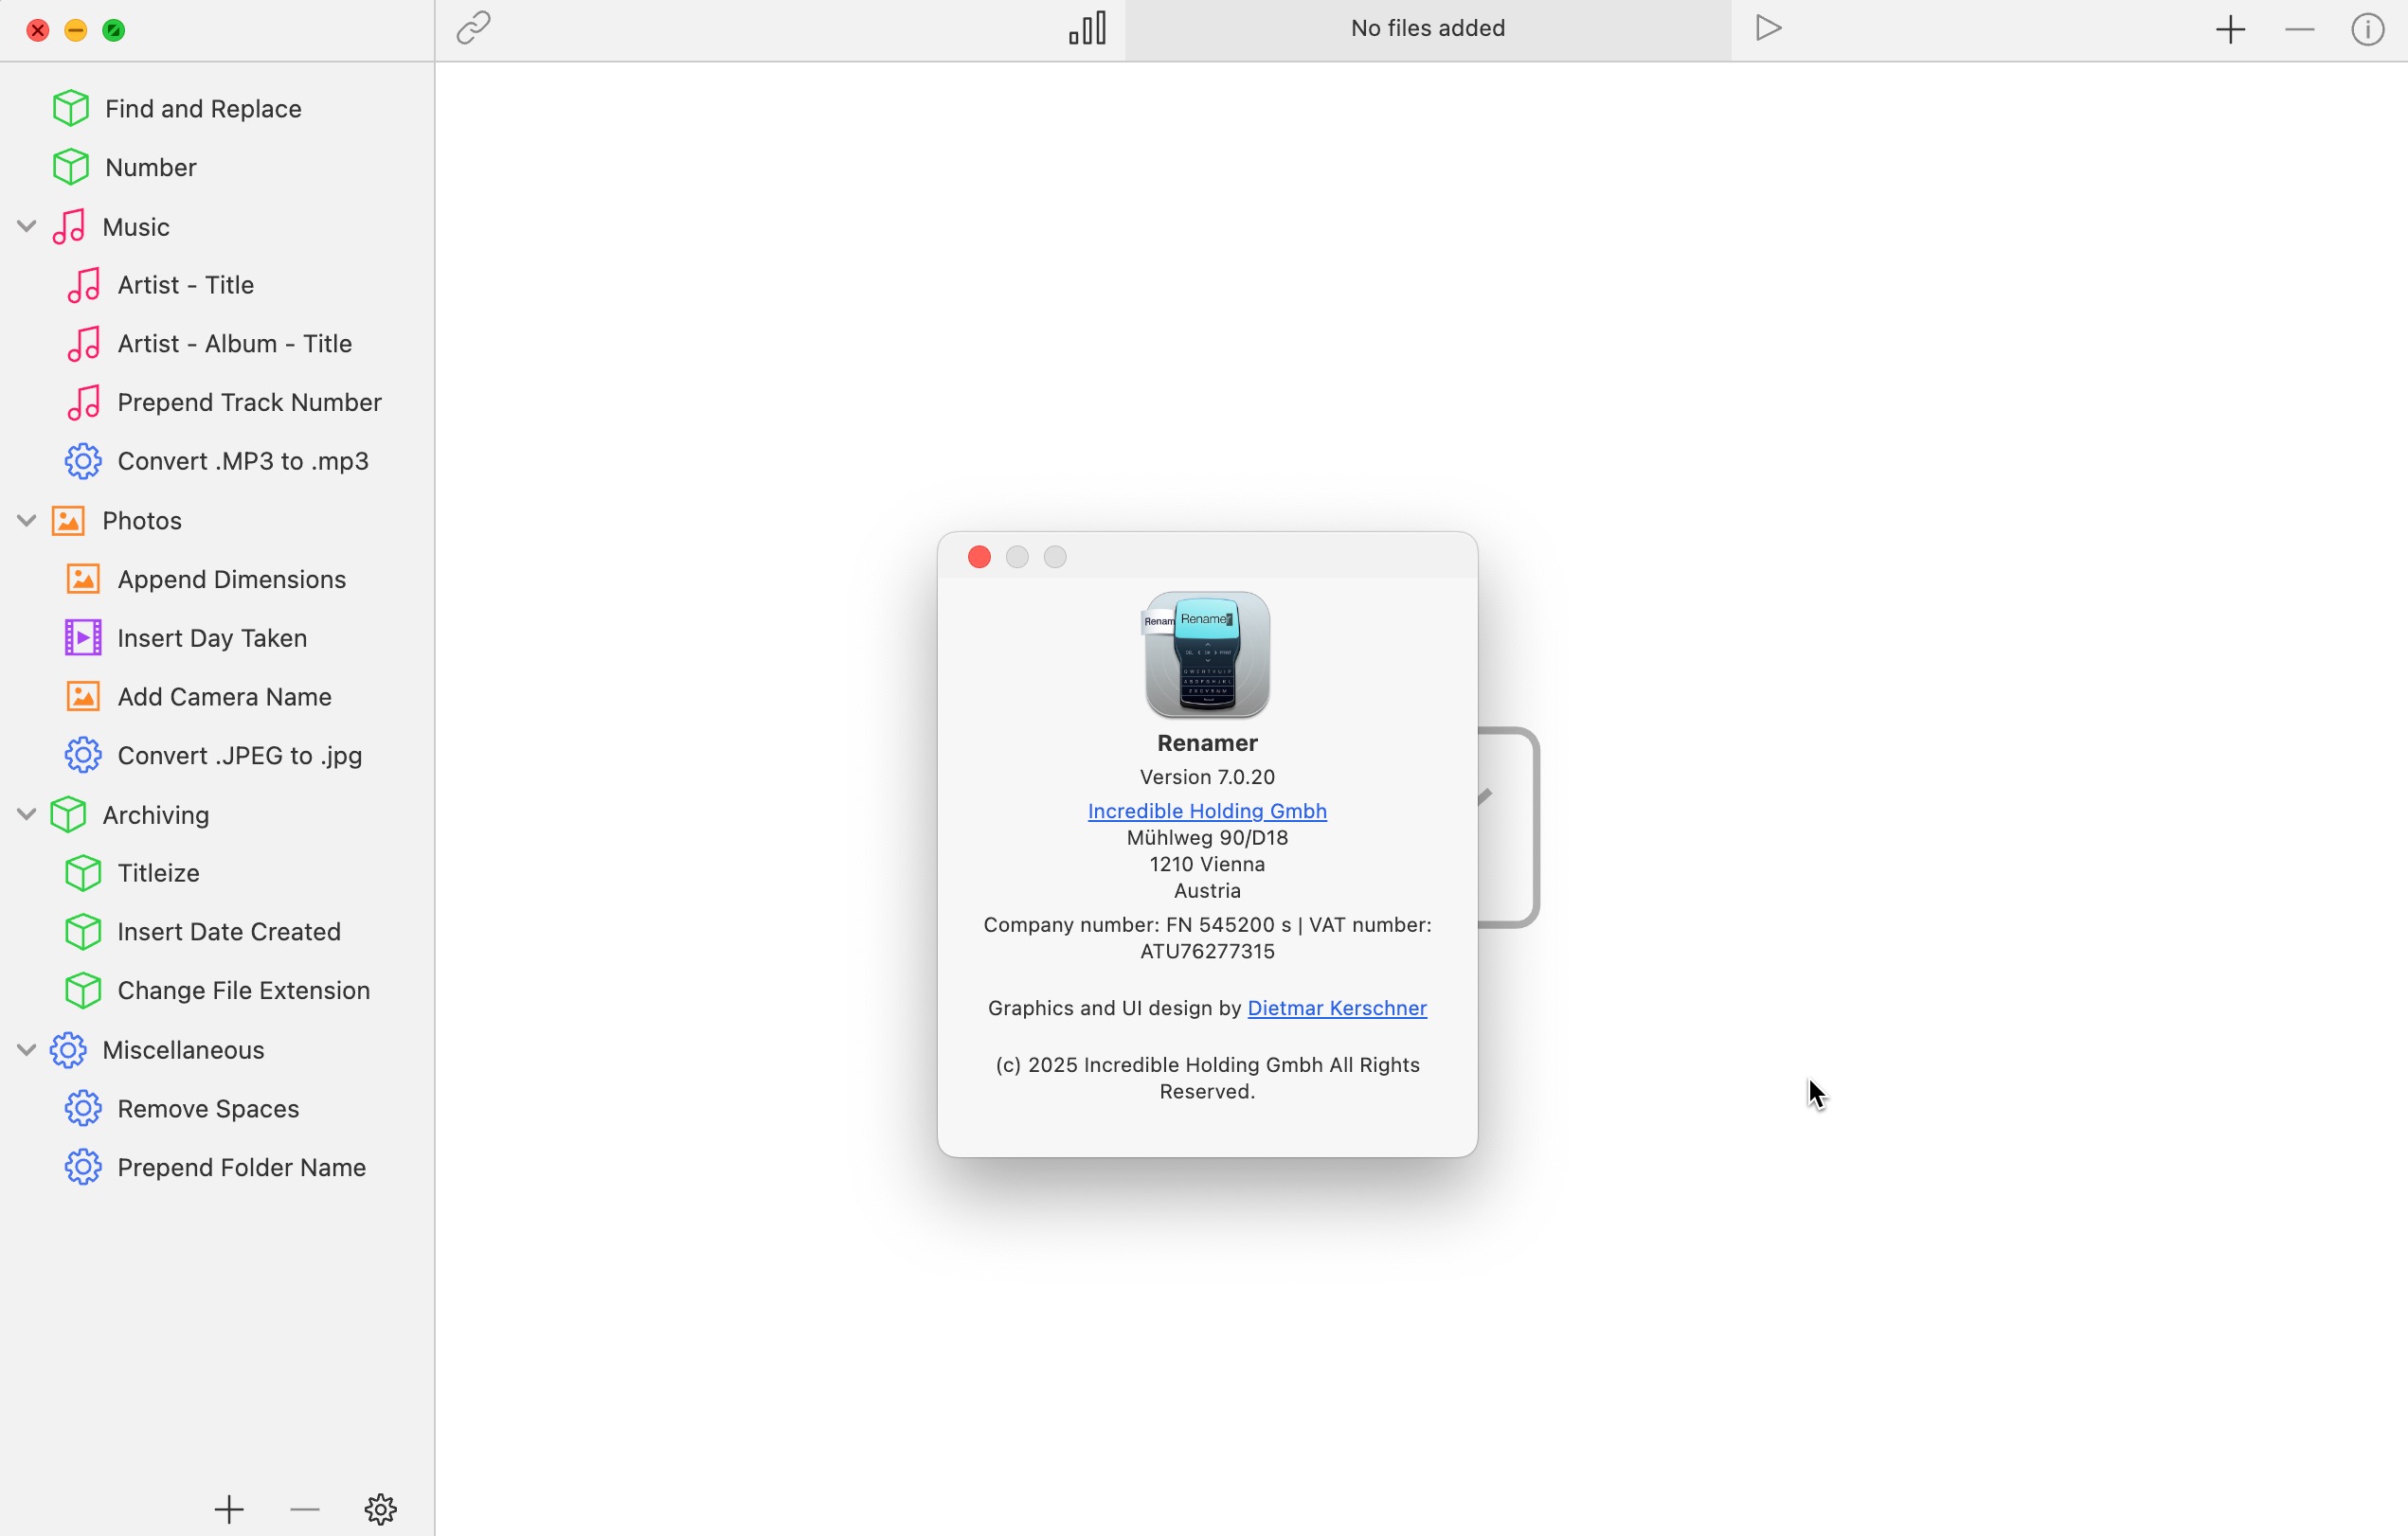The image size is (2408, 1536).
Task: Click the Find and Replace cube icon
Action: pyautogui.click(x=70, y=108)
